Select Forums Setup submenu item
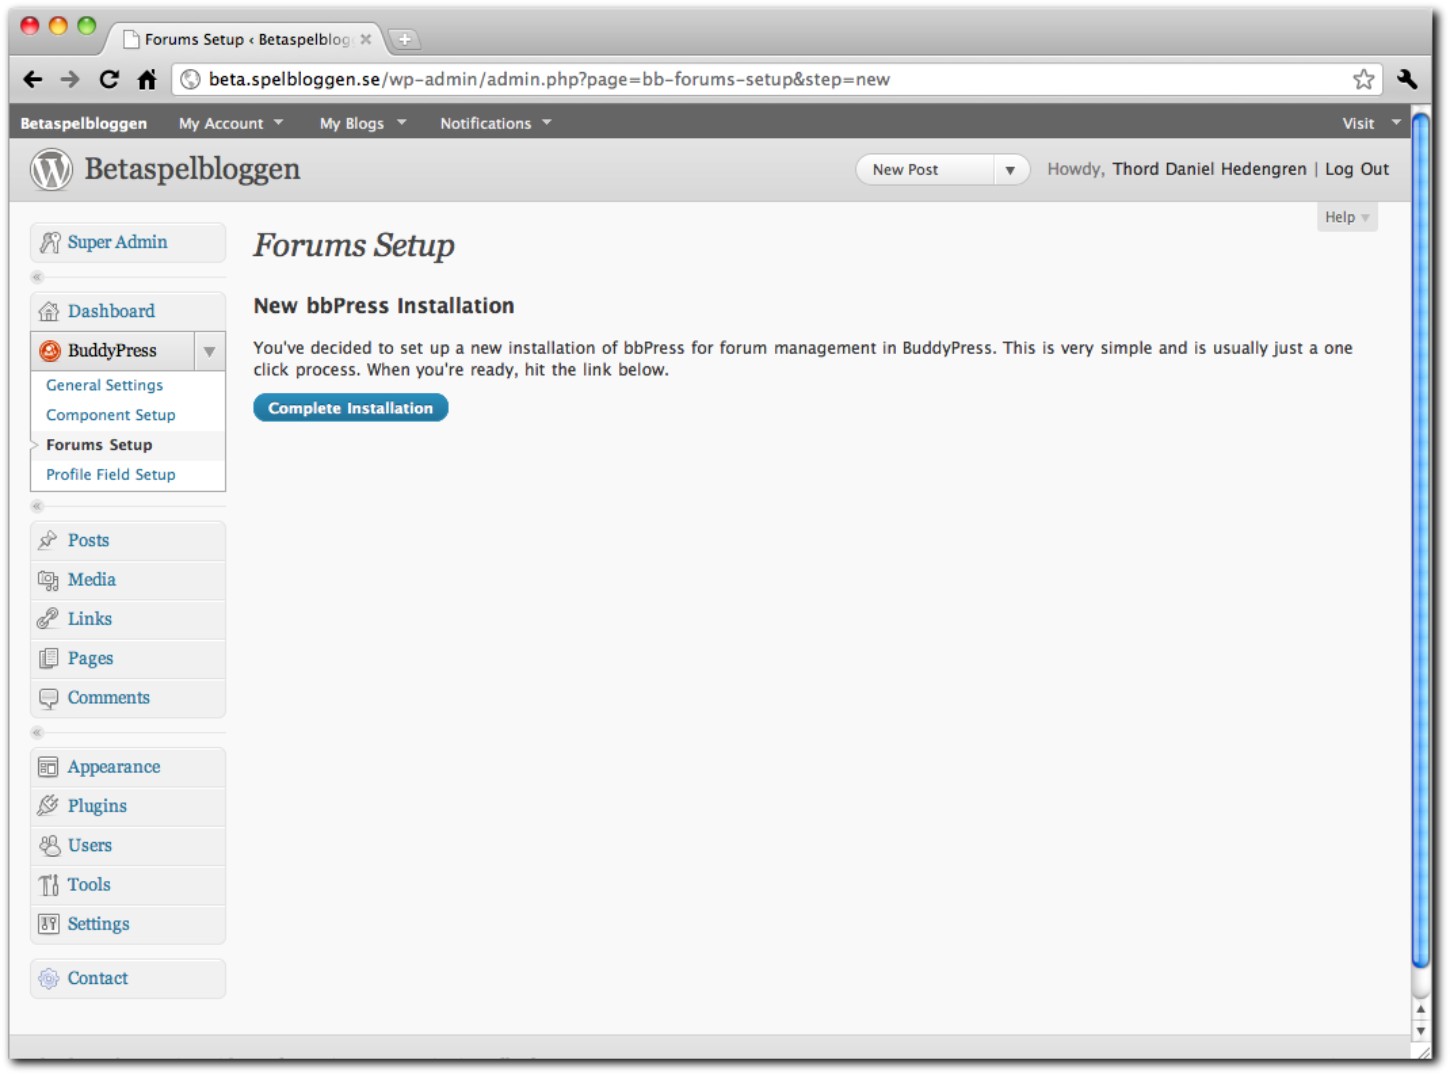 pyautogui.click(x=100, y=445)
